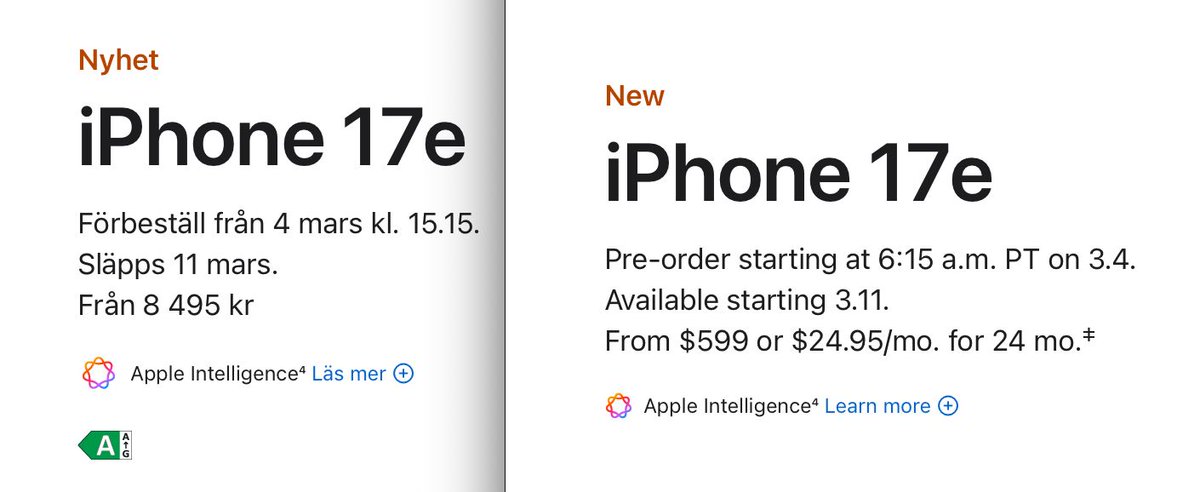Open the Läs mer link
Screen dimensions: 1200x492
(348, 374)
